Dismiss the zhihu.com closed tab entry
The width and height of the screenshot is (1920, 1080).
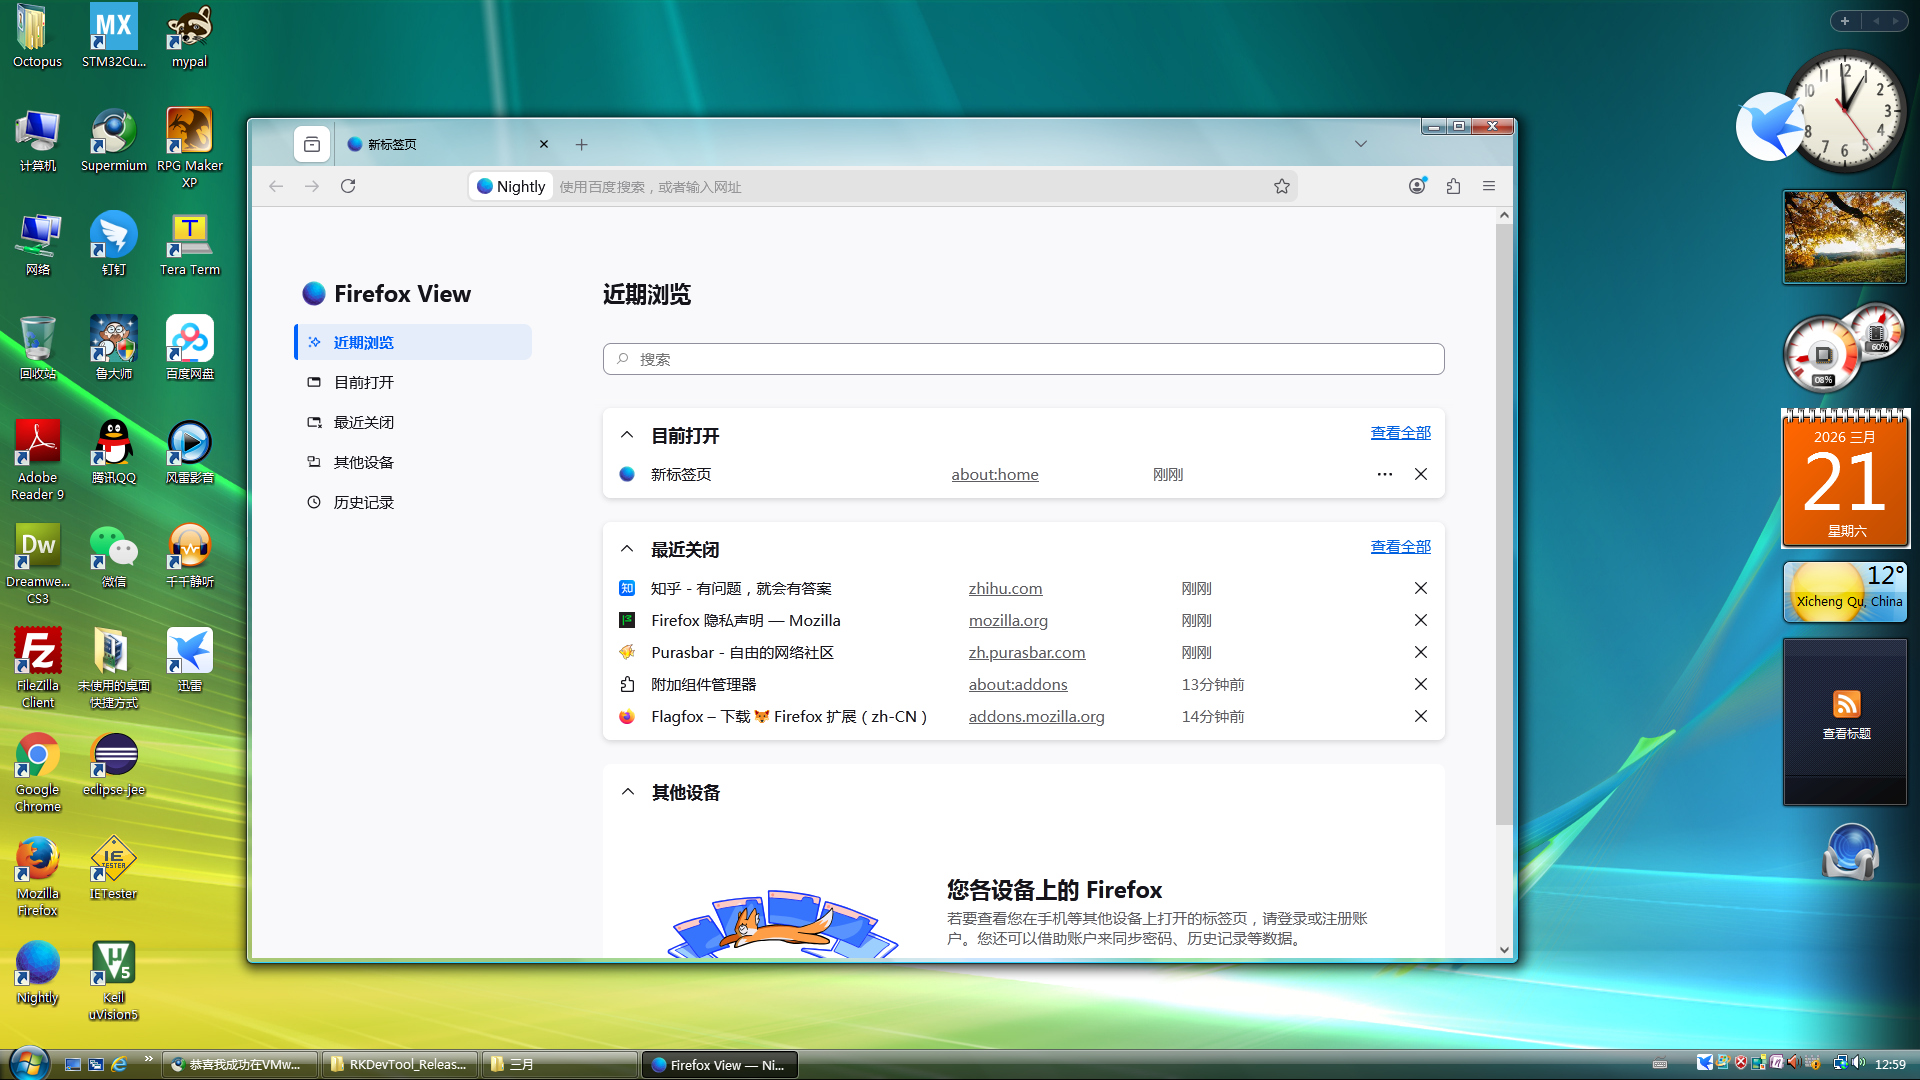pos(1420,588)
